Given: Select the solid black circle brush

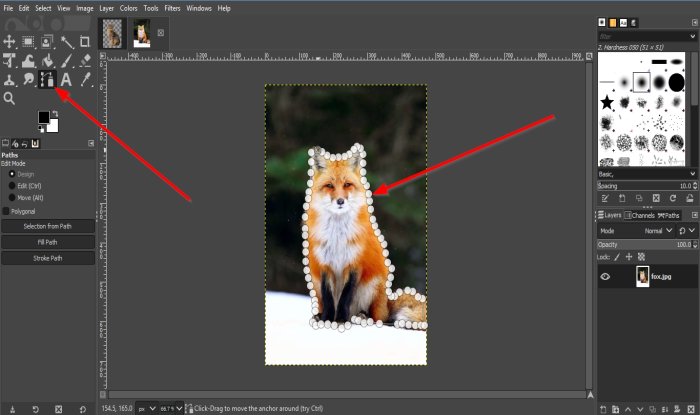Looking at the screenshot, I should point(676,82).
